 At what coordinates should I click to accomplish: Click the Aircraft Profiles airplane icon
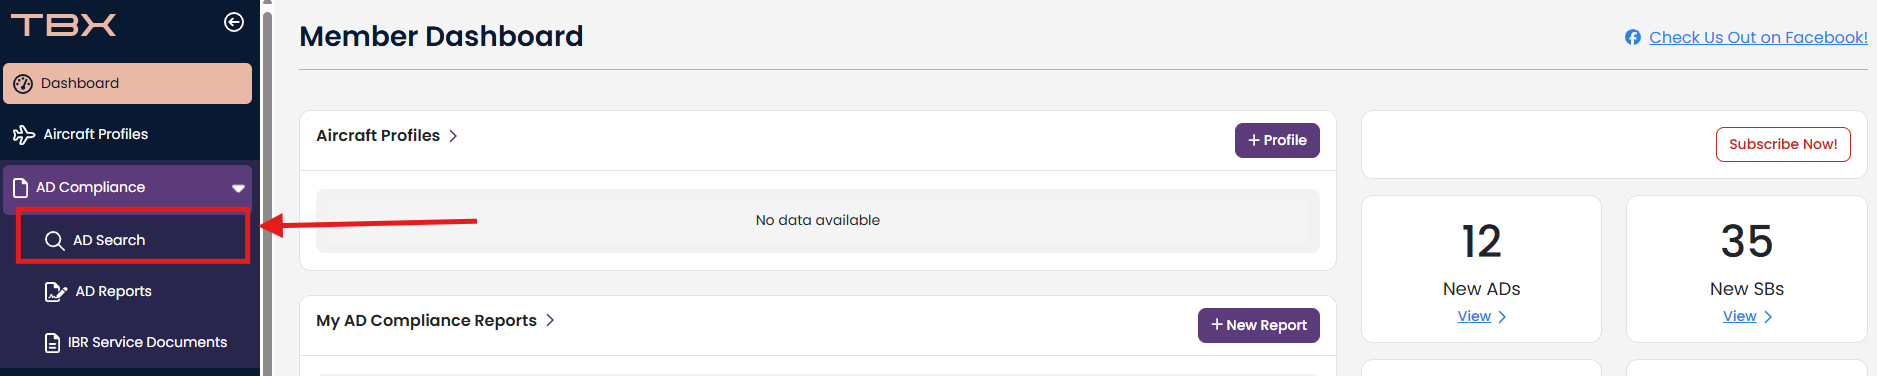(24, 134)
